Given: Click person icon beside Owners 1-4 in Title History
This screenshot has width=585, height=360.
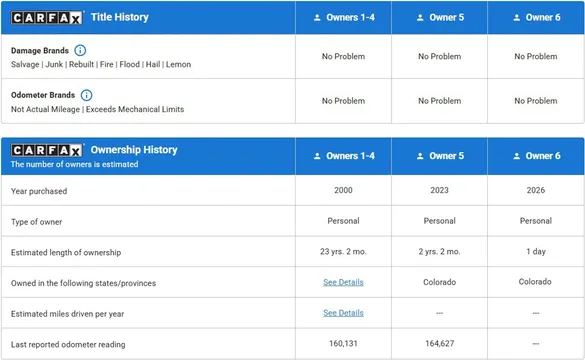Looking at the screenshot, I should (317, 18).
